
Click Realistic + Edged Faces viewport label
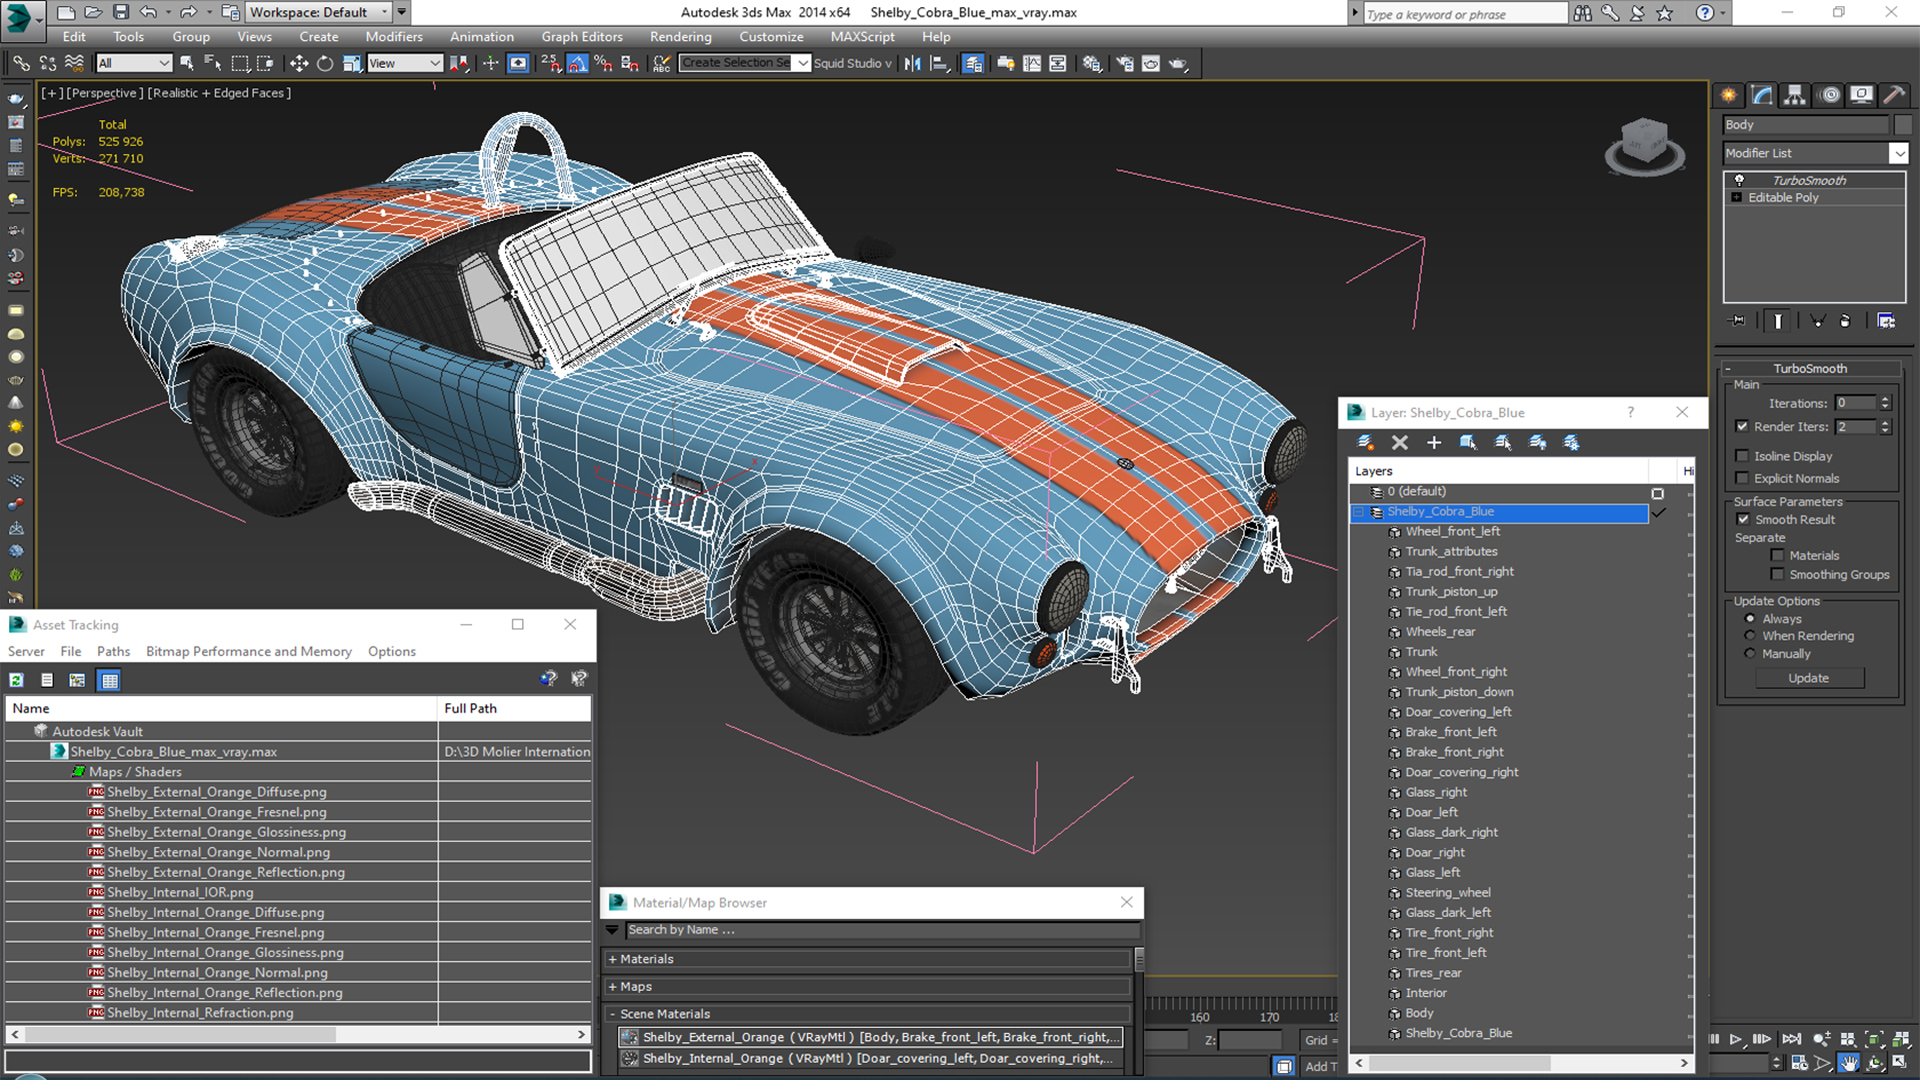pyautogui.click(x=219, y=93)
